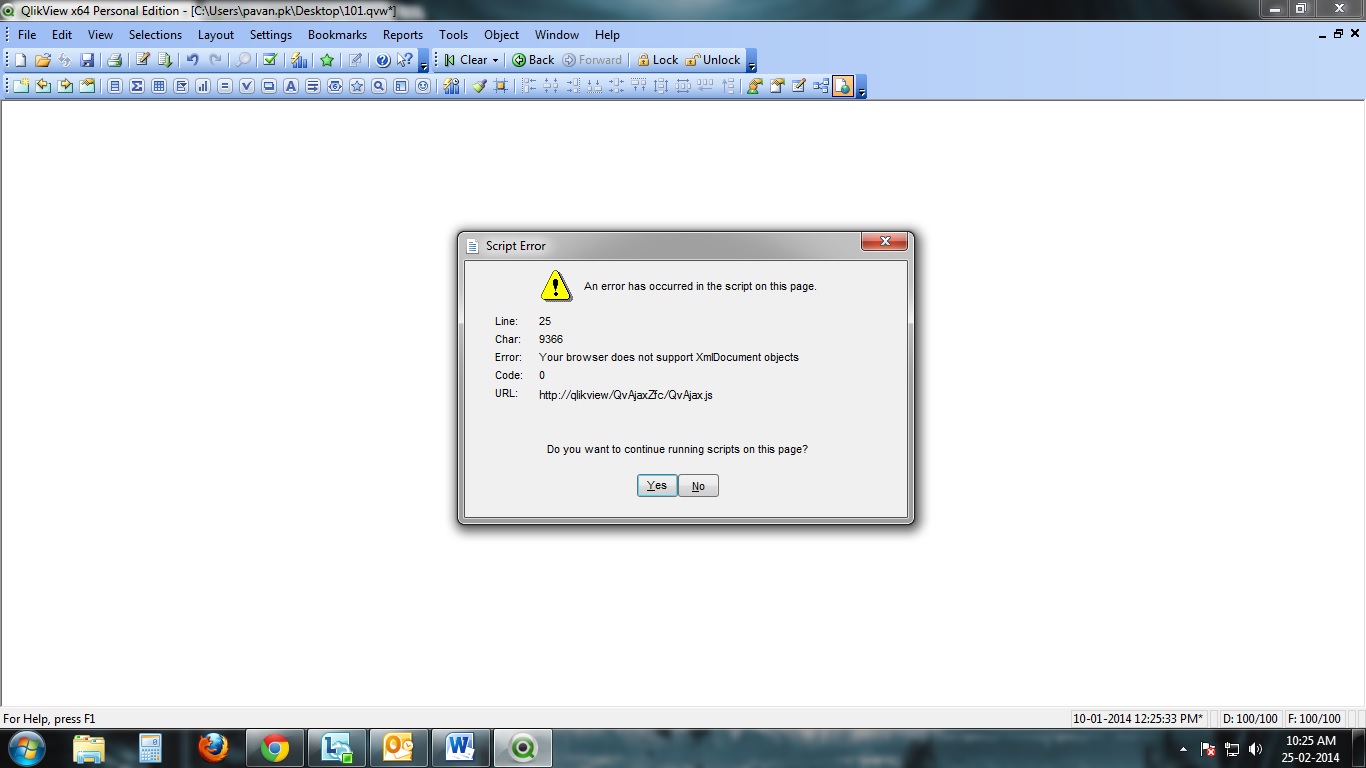Add a bookmark with the green star
This screenshot has height=768, width=1366.
(x=327, y=60)
